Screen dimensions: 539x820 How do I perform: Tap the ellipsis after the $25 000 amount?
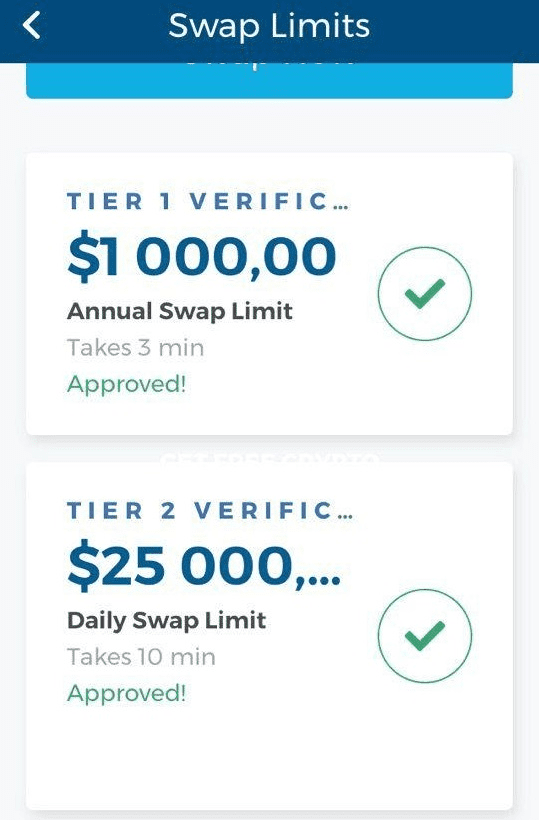click(x=322, y=579)
